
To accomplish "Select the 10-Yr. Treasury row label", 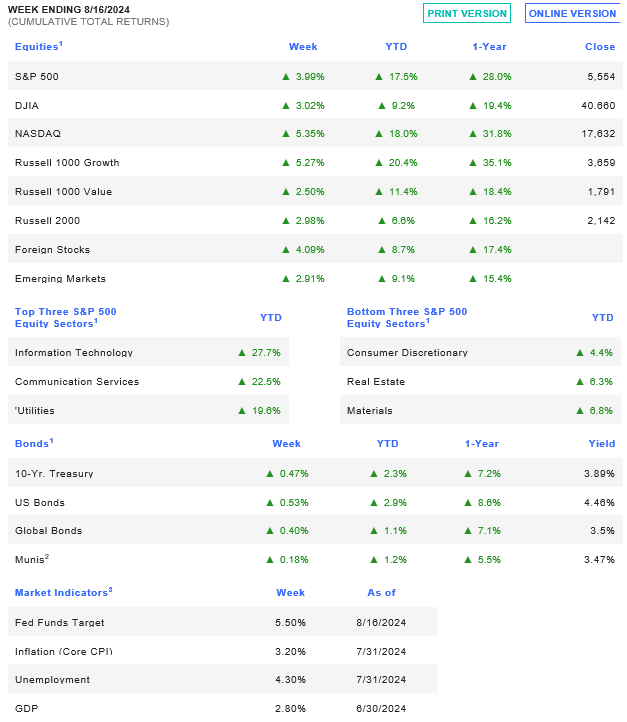I will (x=54, y=473).
